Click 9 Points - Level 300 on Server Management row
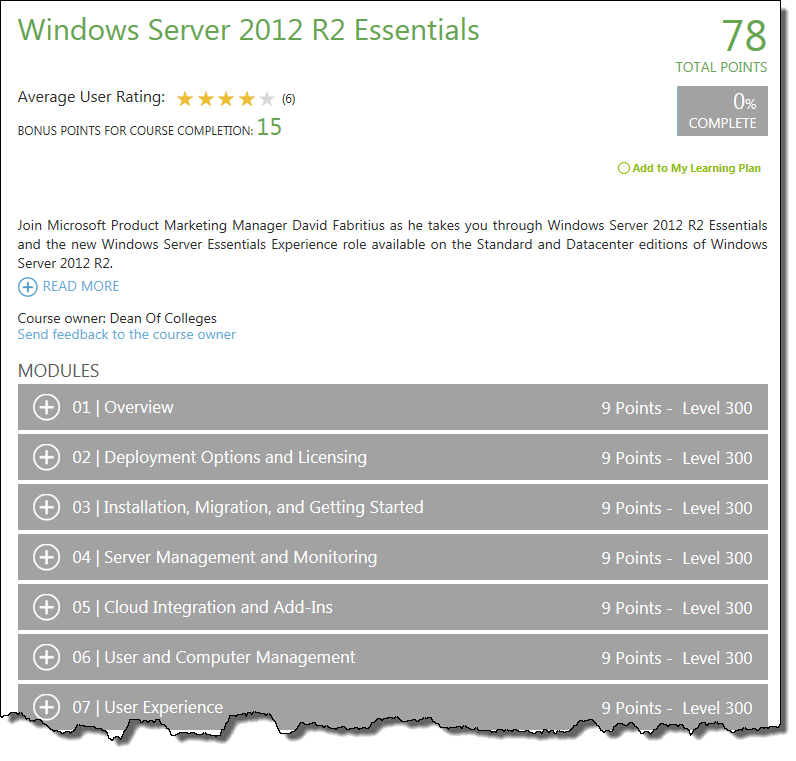796x761 pixels. [677, 558]
